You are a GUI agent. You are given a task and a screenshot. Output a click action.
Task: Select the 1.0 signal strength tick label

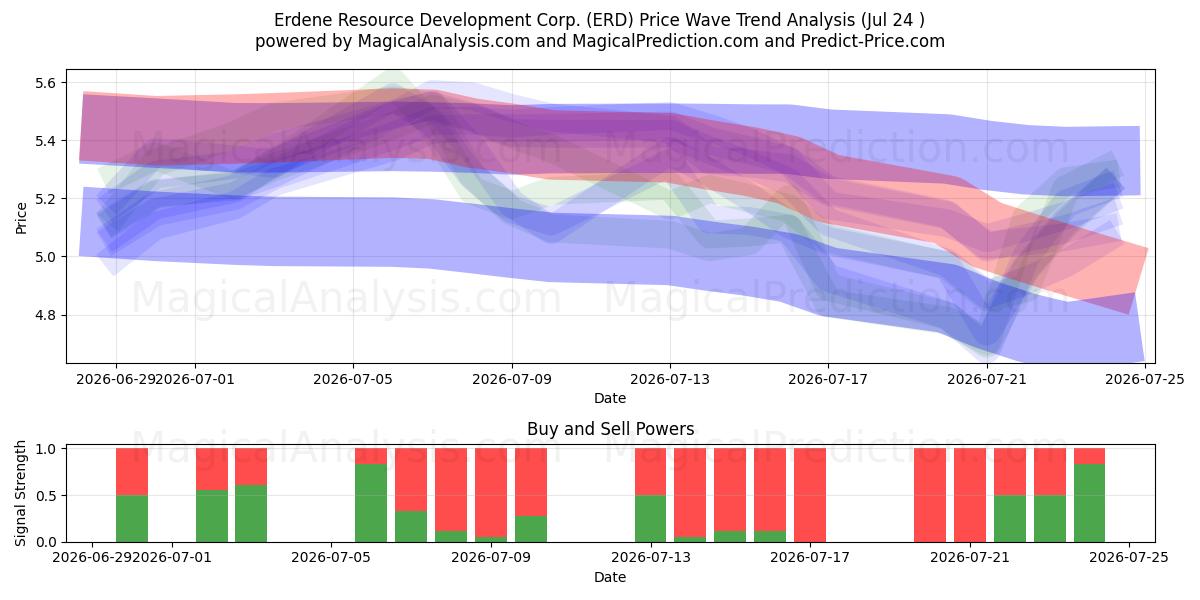(x=48, y=449)
